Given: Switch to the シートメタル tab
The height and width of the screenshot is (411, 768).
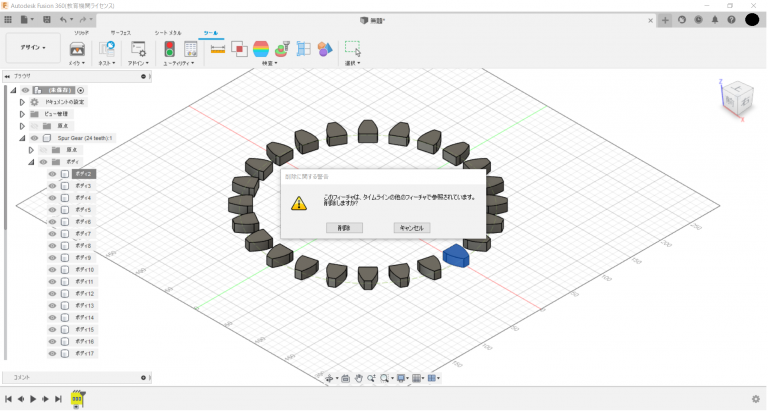Looking at the screenshot, I should 168,33.
